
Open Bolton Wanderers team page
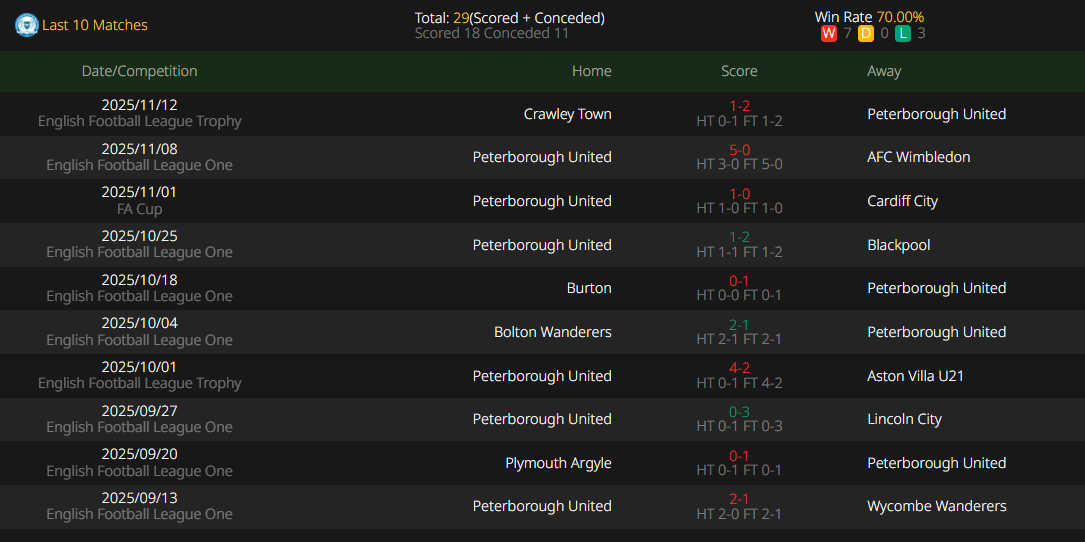coord(552,332)
